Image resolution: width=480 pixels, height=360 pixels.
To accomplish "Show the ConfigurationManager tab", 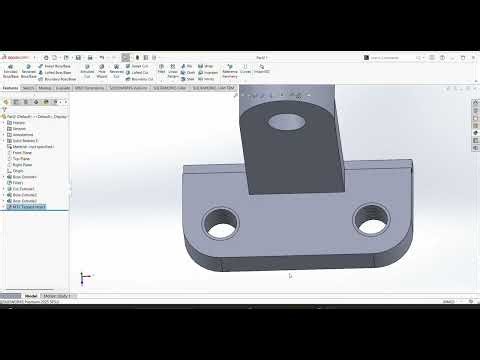I will [x=26, y=102].
